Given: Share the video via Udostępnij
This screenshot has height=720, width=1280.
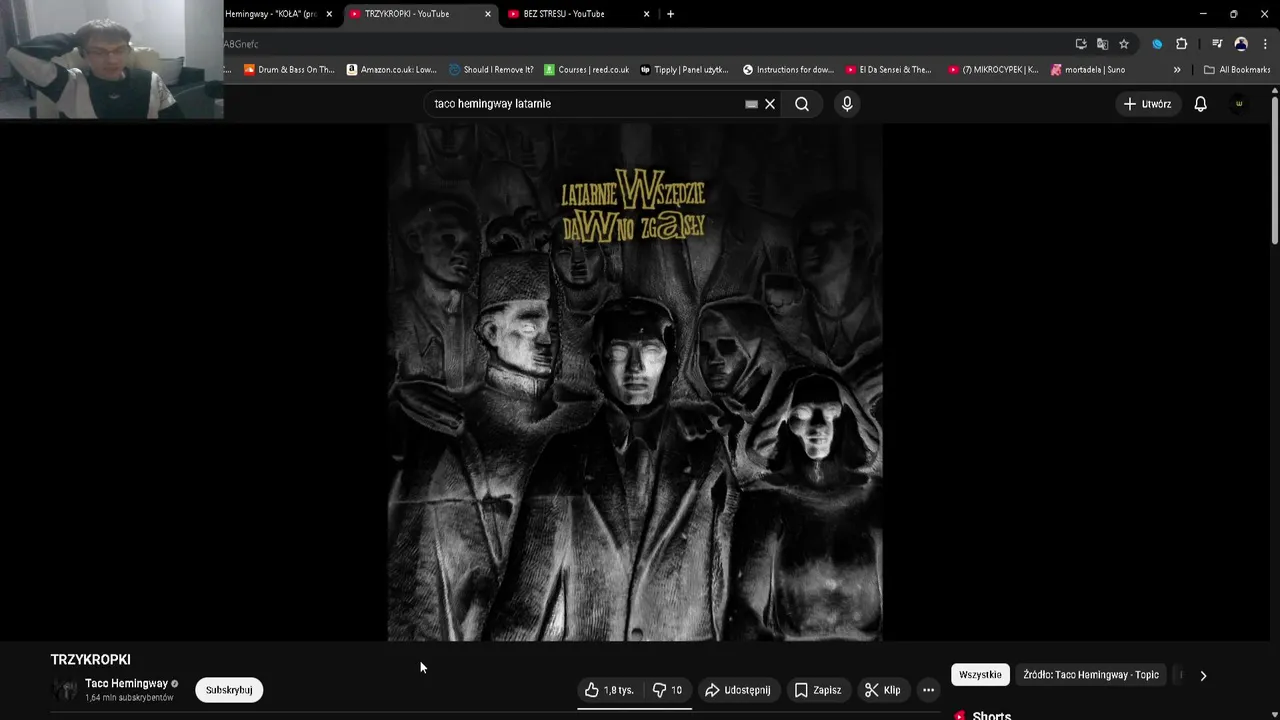Looking at the screenshot, I should click(x=738, y=690).
